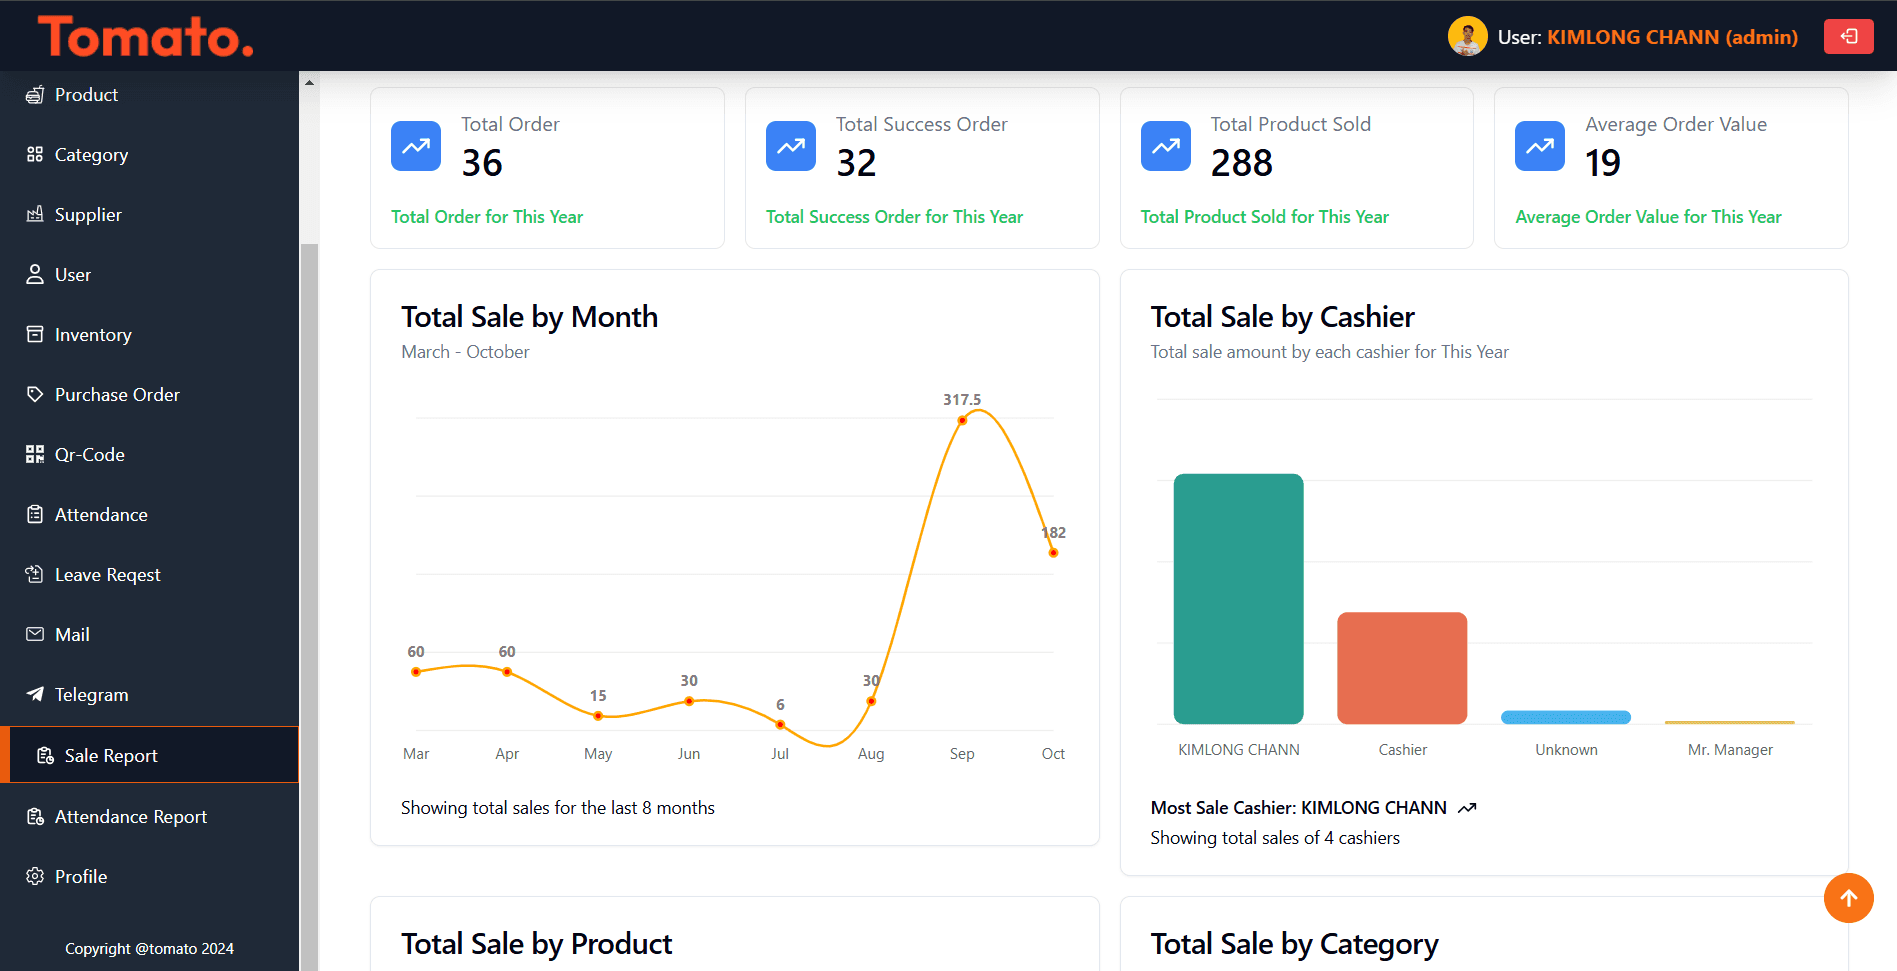The width and height of the screenshot is (1897, 971).
Task: Click the Telegram paper plane icon
Action: 35,694
